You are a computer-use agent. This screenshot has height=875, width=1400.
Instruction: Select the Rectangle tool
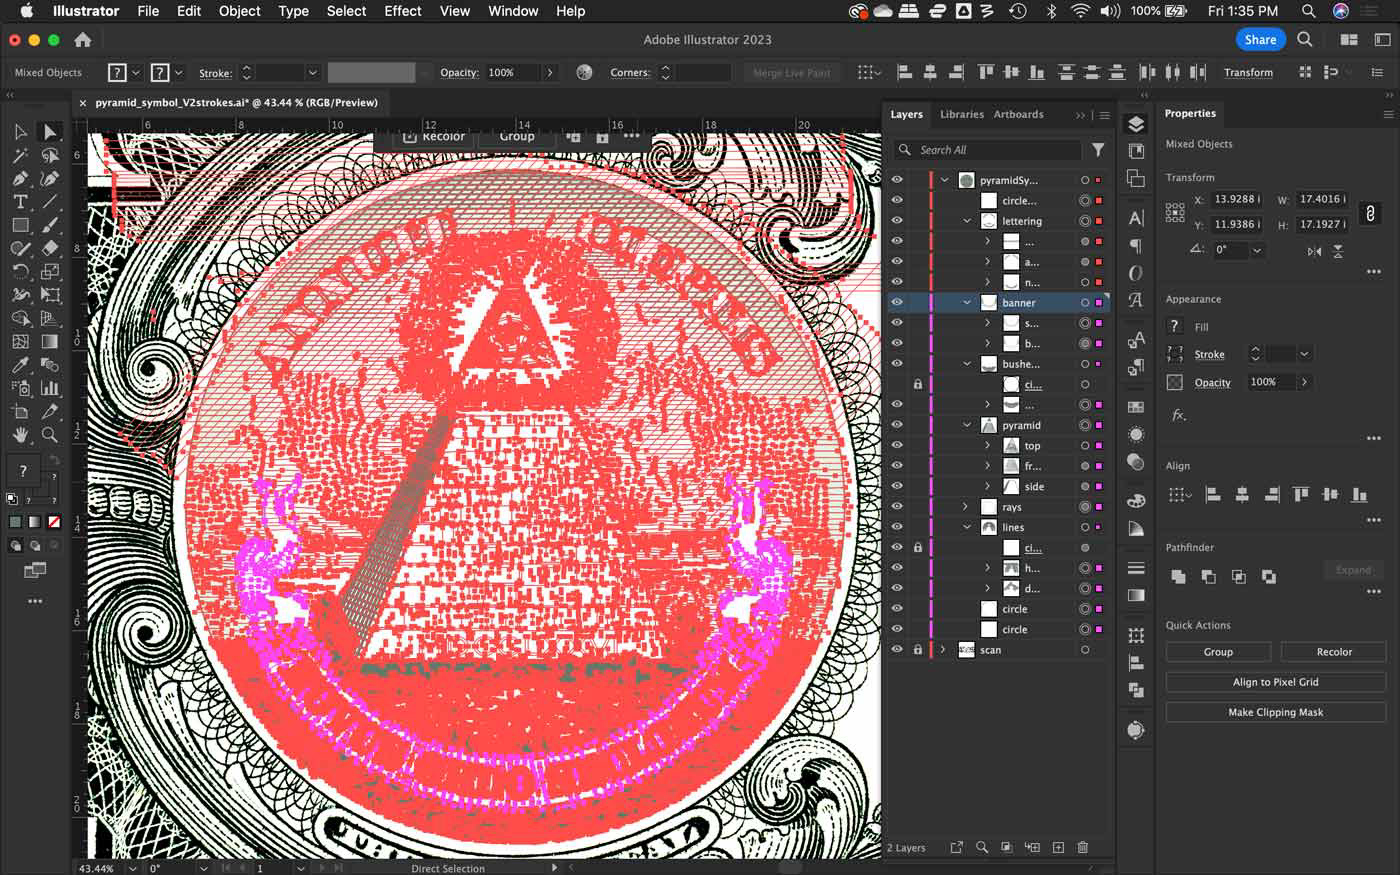20,225
